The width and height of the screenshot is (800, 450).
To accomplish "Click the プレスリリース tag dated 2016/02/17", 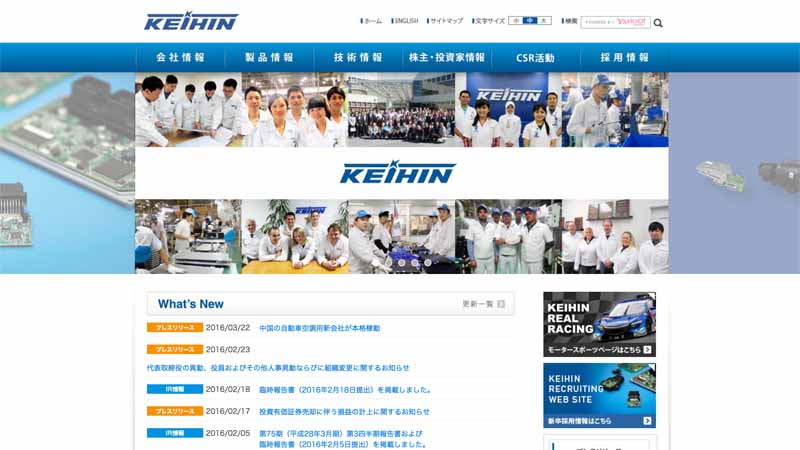I will point(175,411).
